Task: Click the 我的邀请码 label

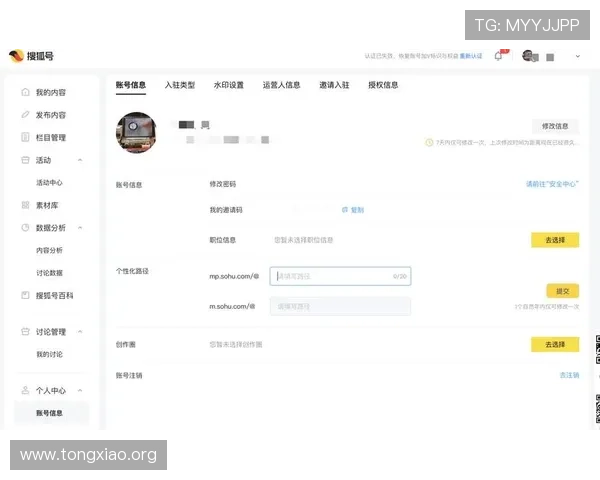Action: (226, 210)
